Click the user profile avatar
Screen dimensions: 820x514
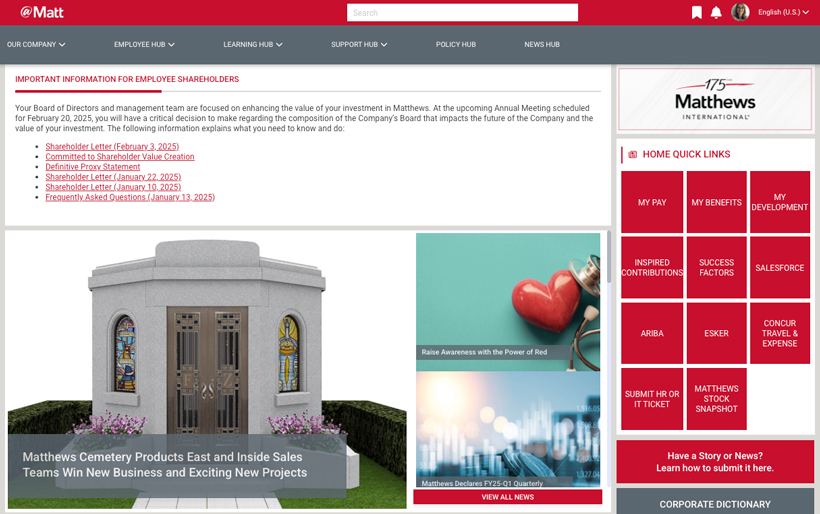[x=740, y=12]
